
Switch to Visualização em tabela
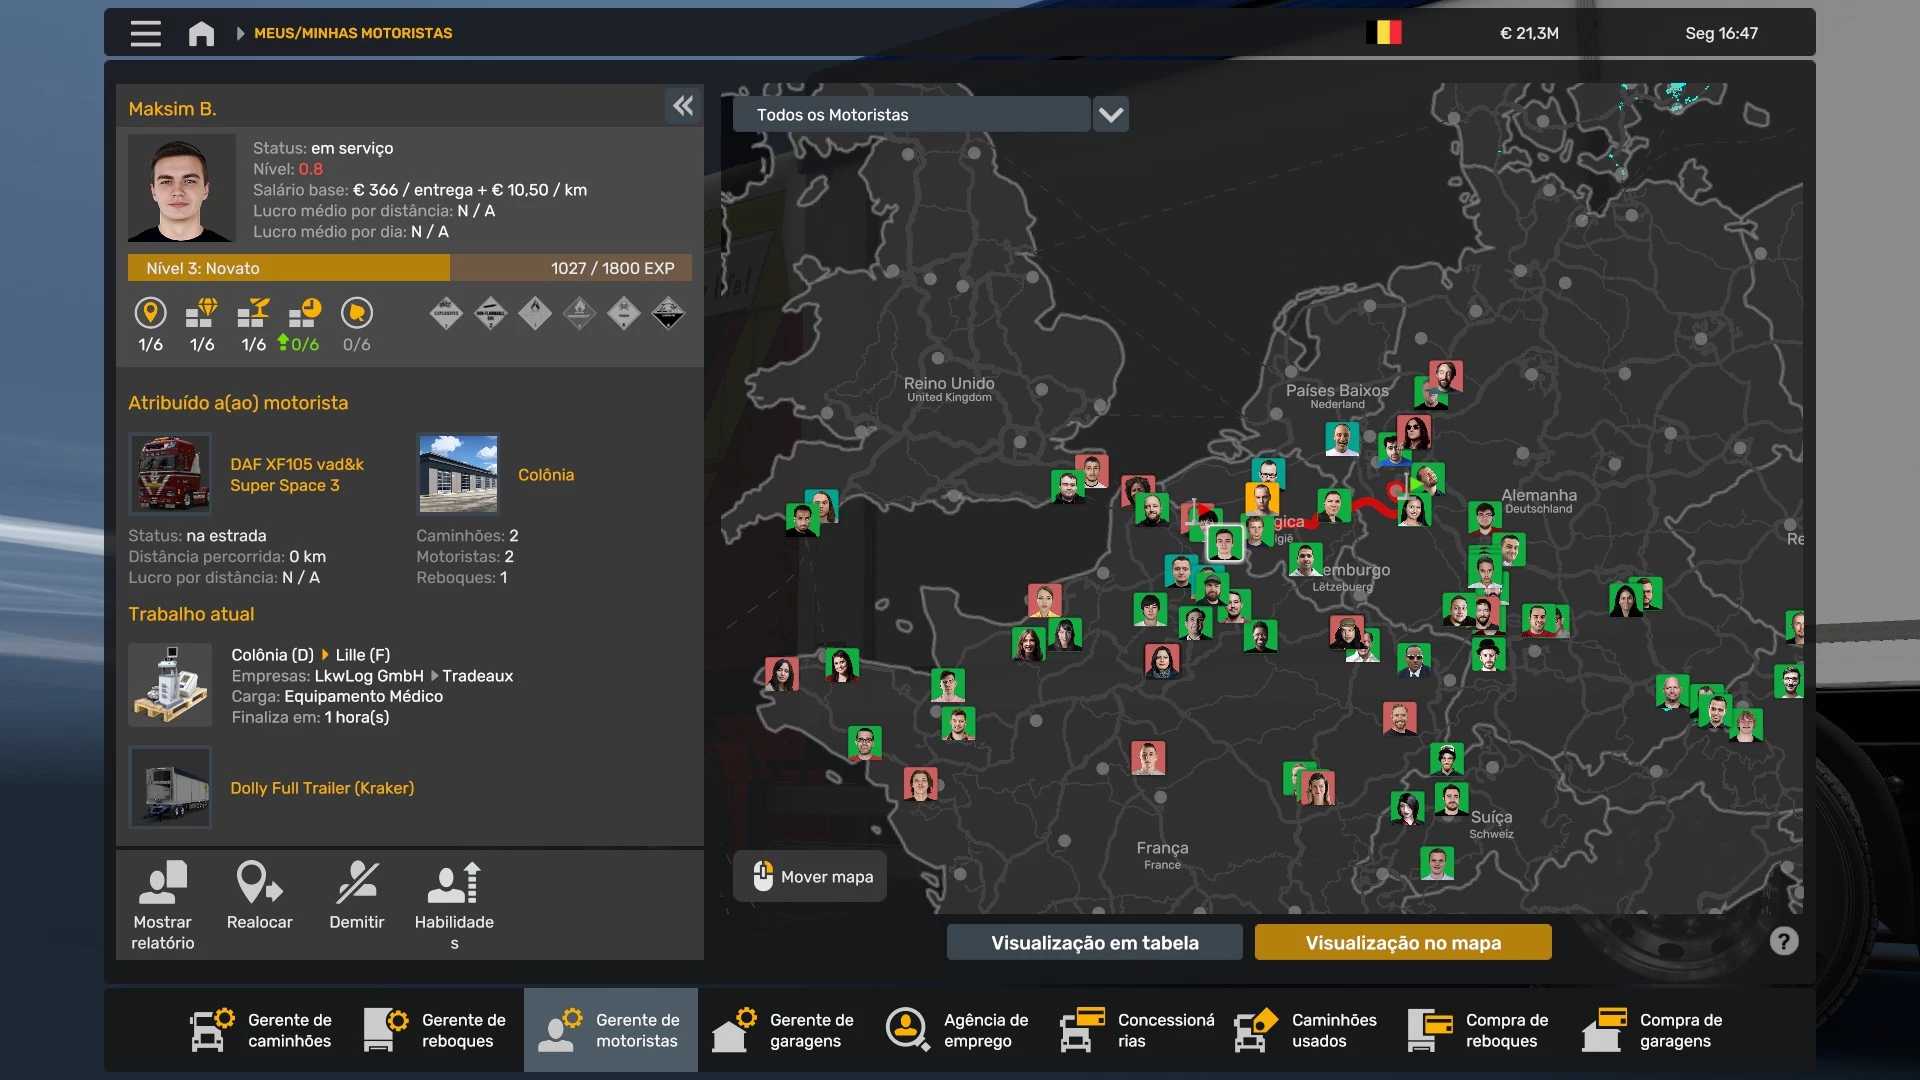click(x=1094, y=942)
